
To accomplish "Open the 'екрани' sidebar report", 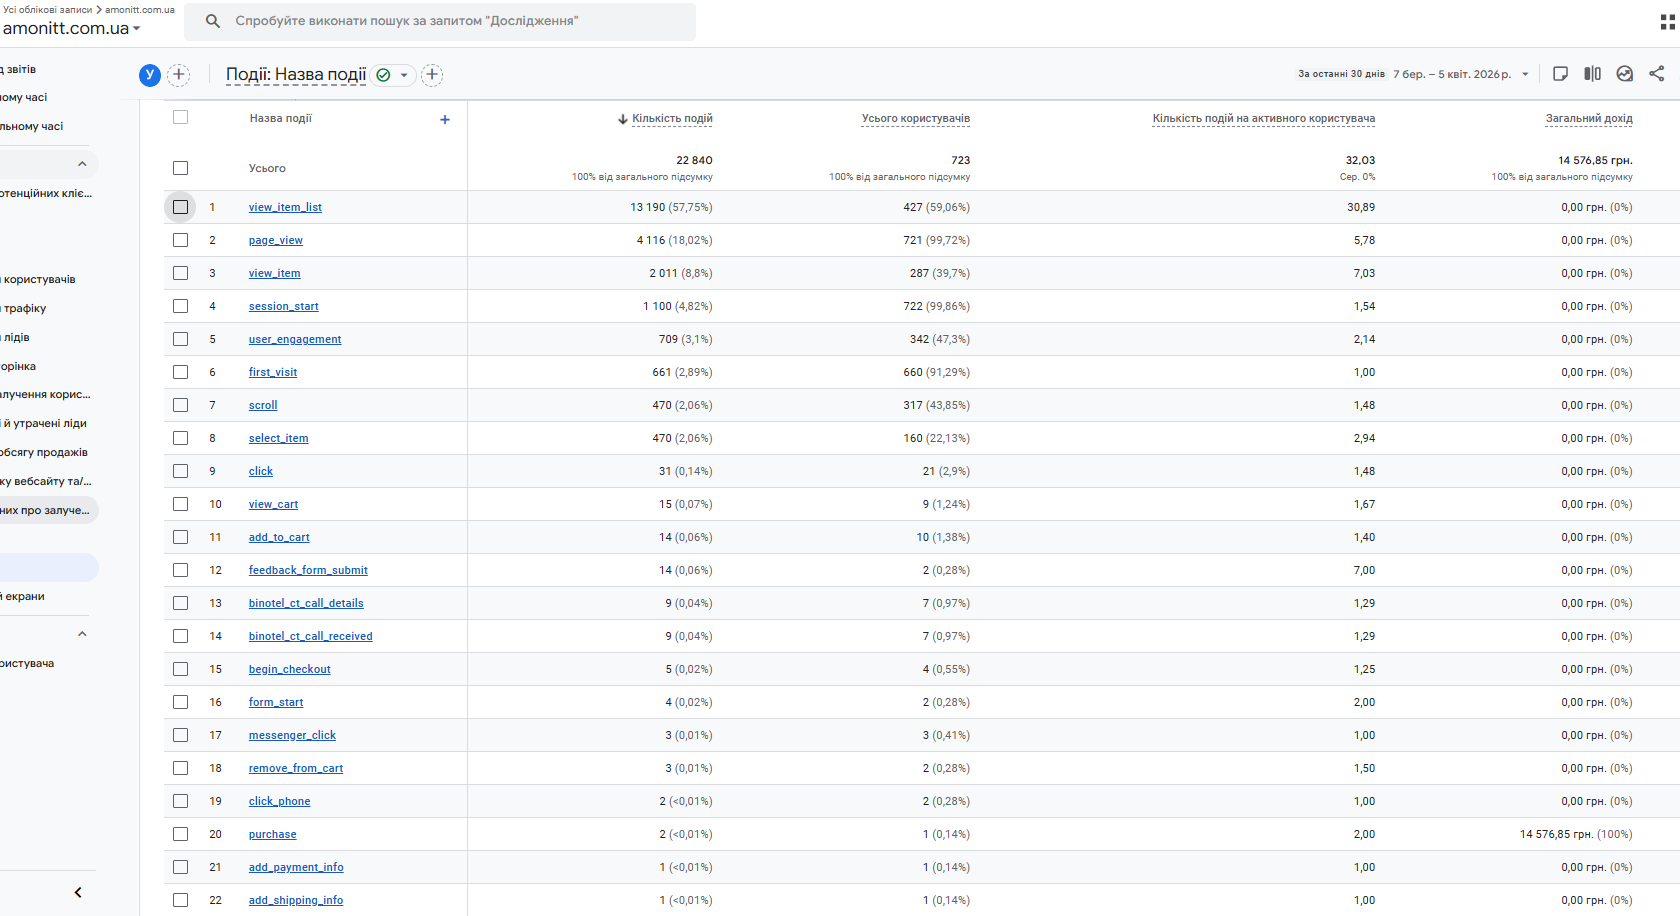I will point(23,597).
